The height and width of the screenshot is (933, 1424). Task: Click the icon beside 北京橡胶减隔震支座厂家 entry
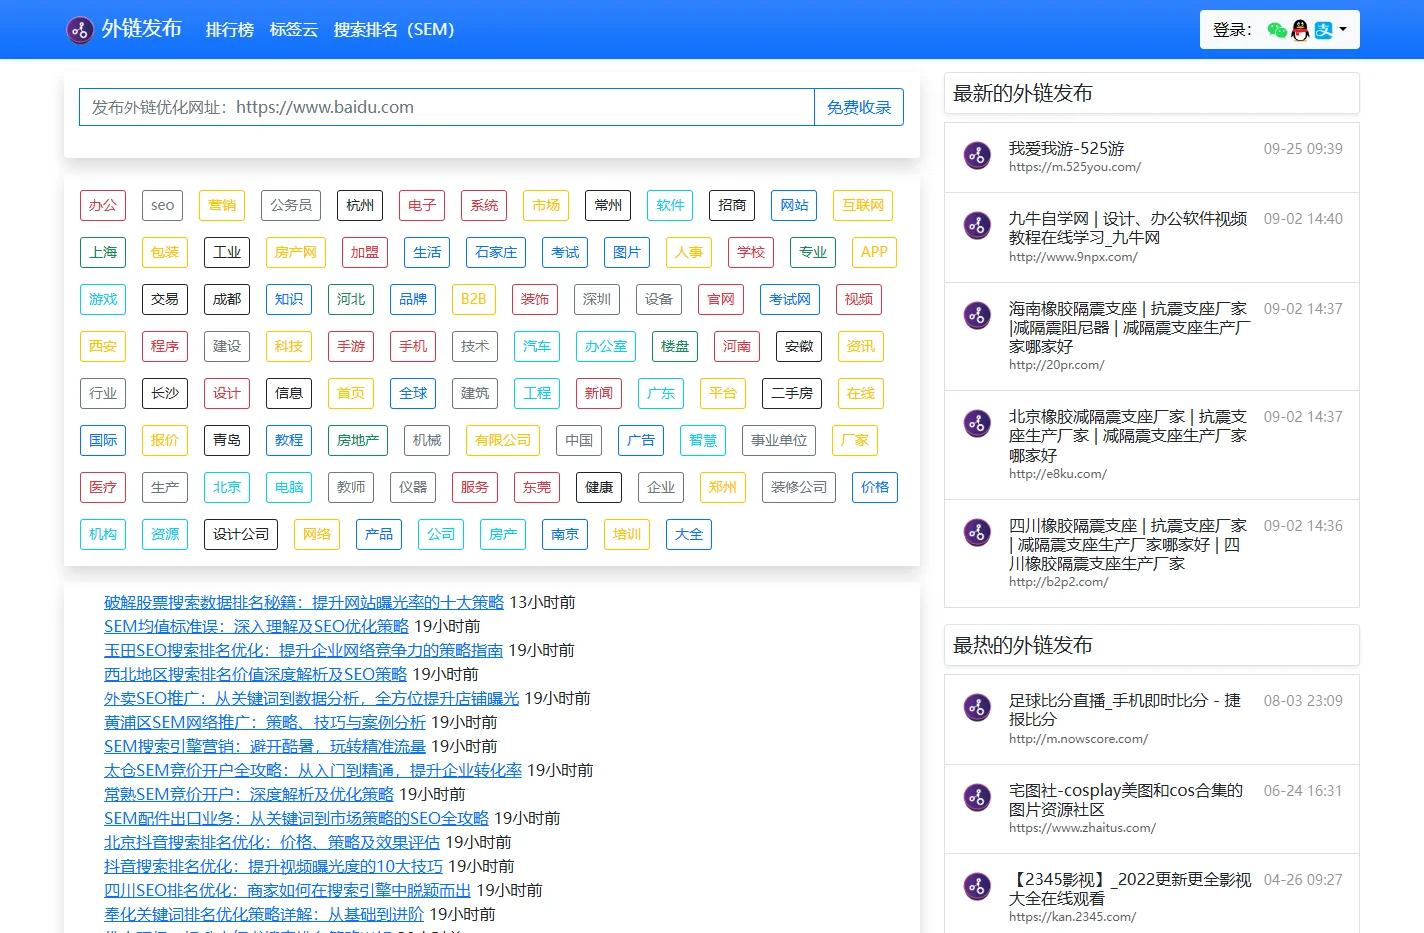977,423
